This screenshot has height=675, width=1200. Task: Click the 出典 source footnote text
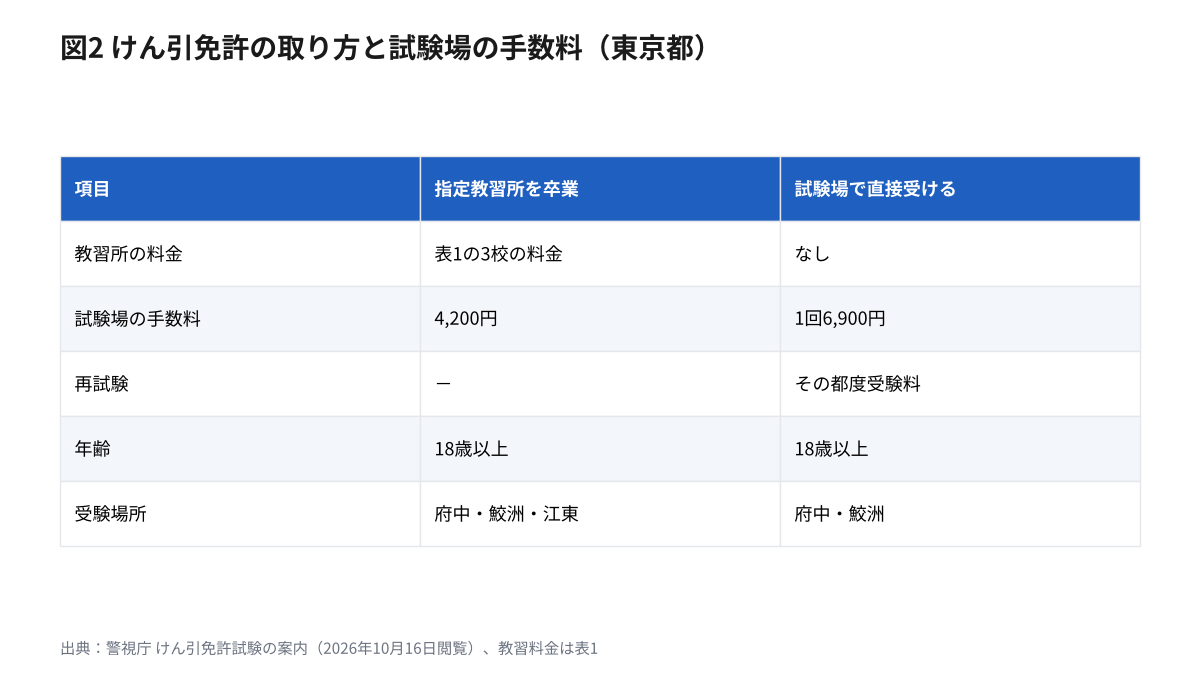point(329,648)
